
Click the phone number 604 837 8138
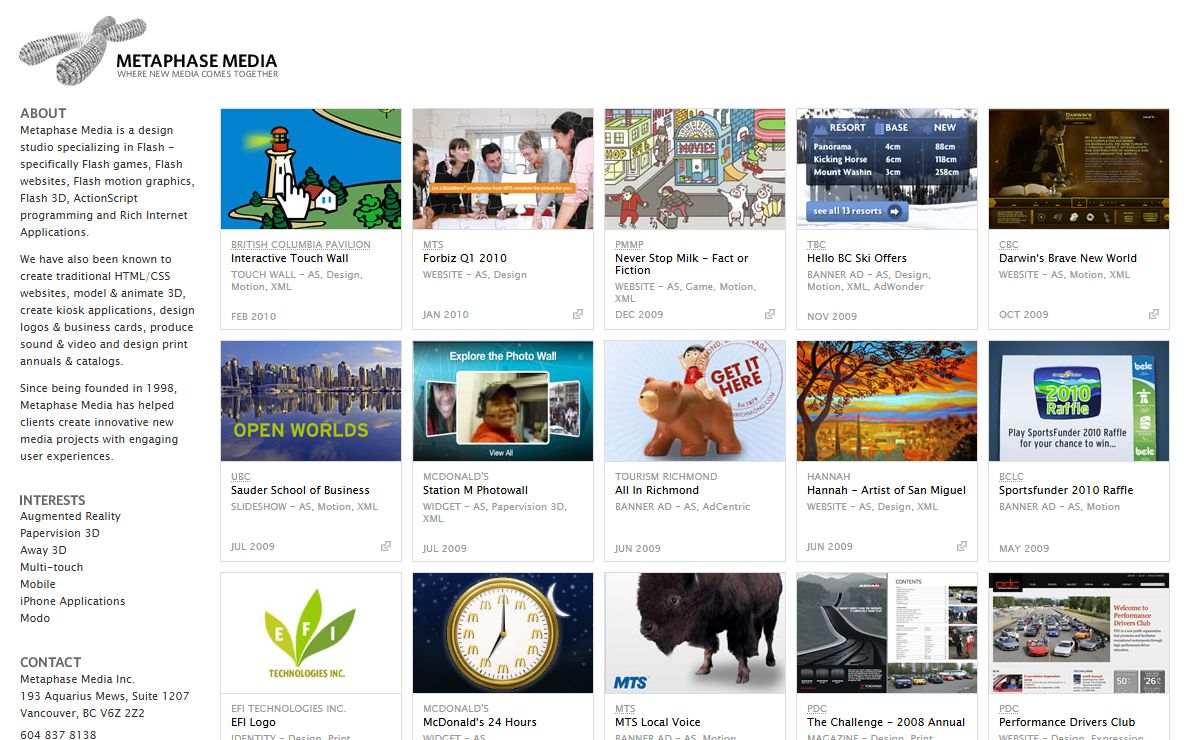click(58, 734)
